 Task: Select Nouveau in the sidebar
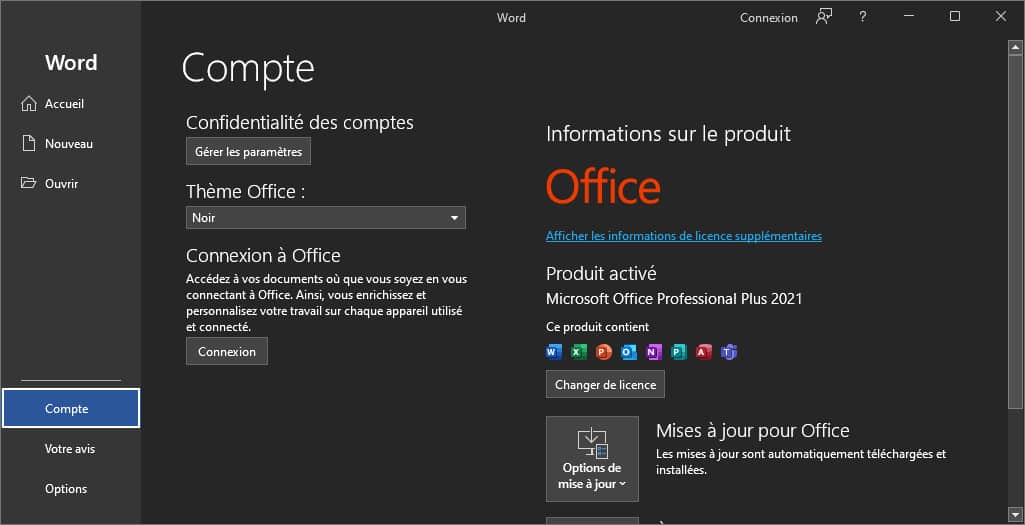coord(70,144)
